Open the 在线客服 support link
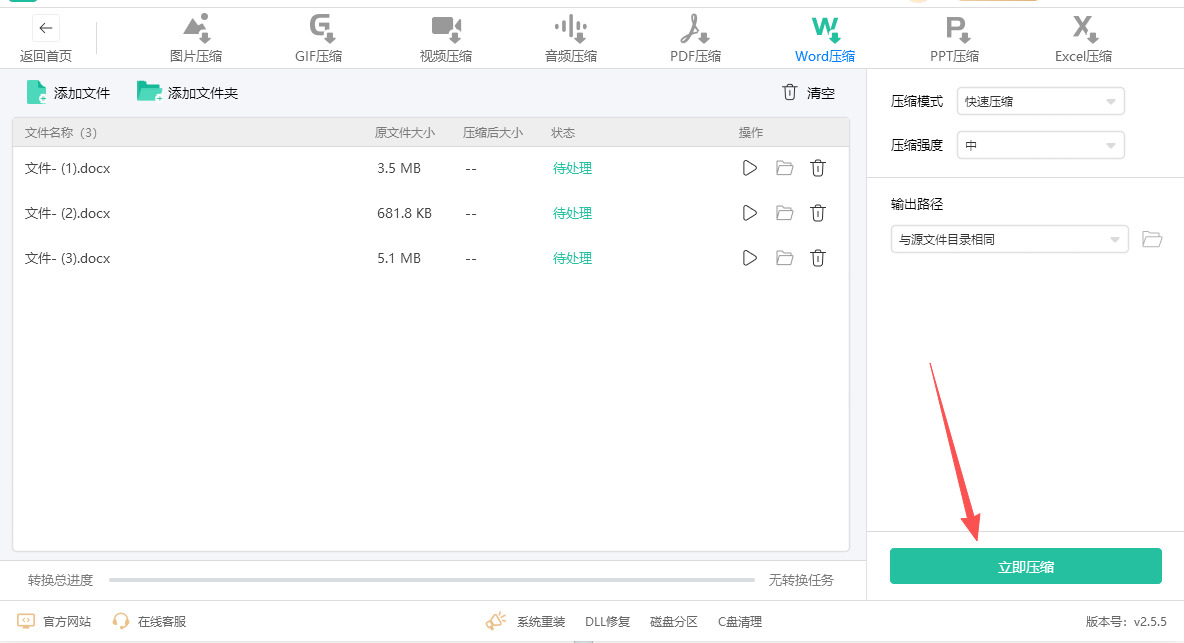Screen dimensions: 1184x643 pos(150,621)
